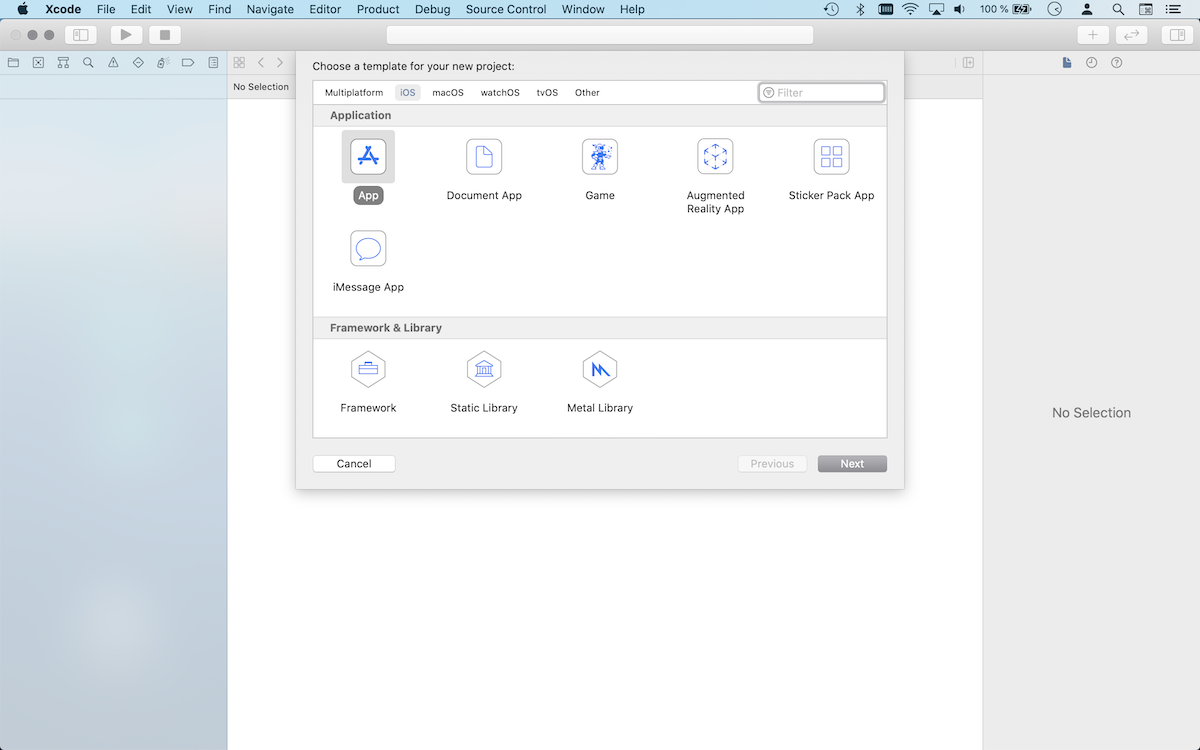Select the Sticker Pack App template
Viewport: 1200px width, 750px height.
(x=831, y=156)
